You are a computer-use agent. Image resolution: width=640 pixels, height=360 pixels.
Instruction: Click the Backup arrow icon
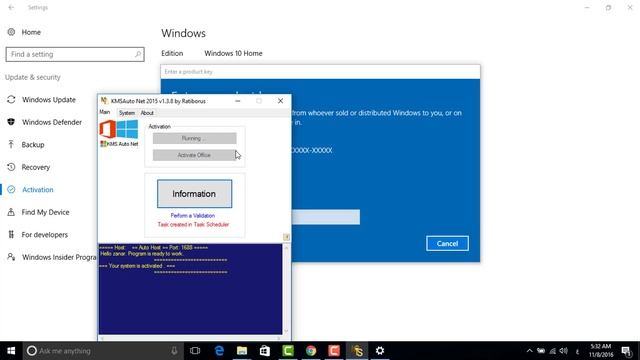point(11,144)
